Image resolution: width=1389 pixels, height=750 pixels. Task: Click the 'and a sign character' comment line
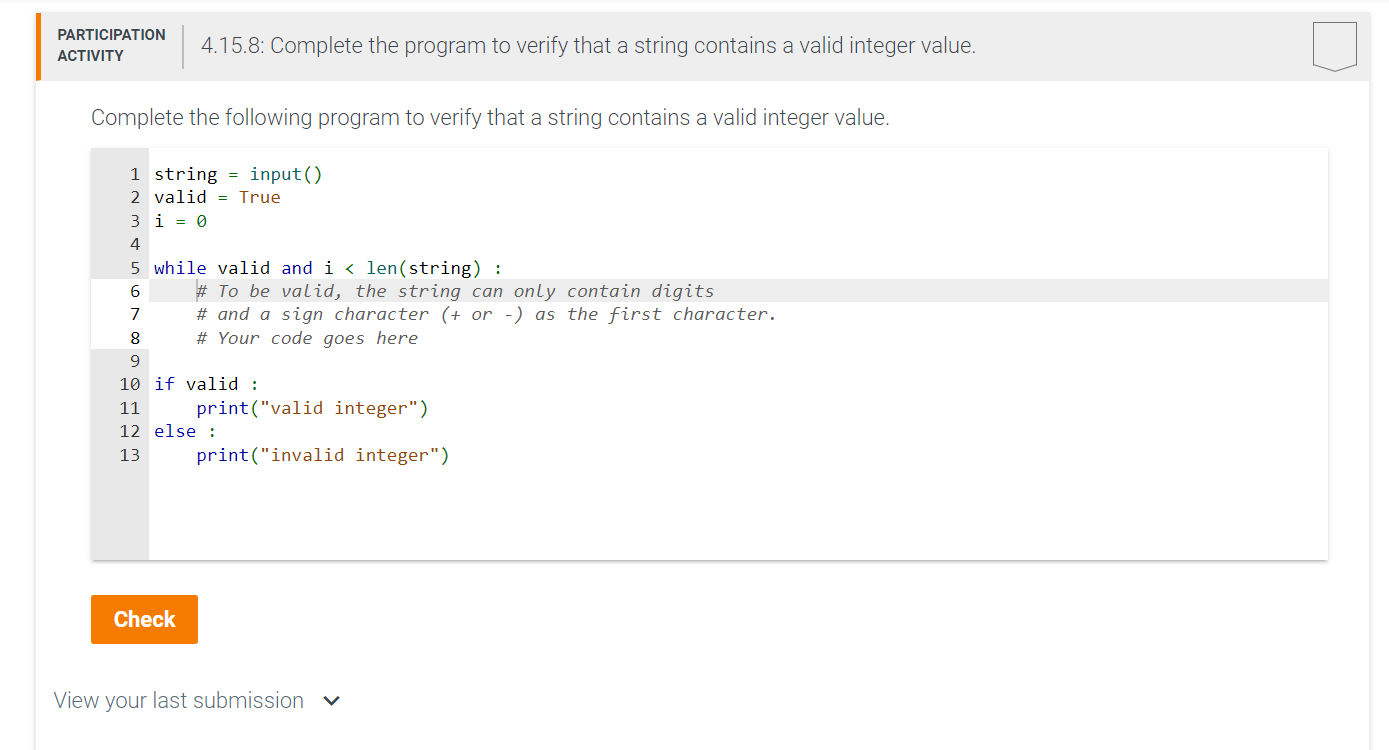[485, 314]
